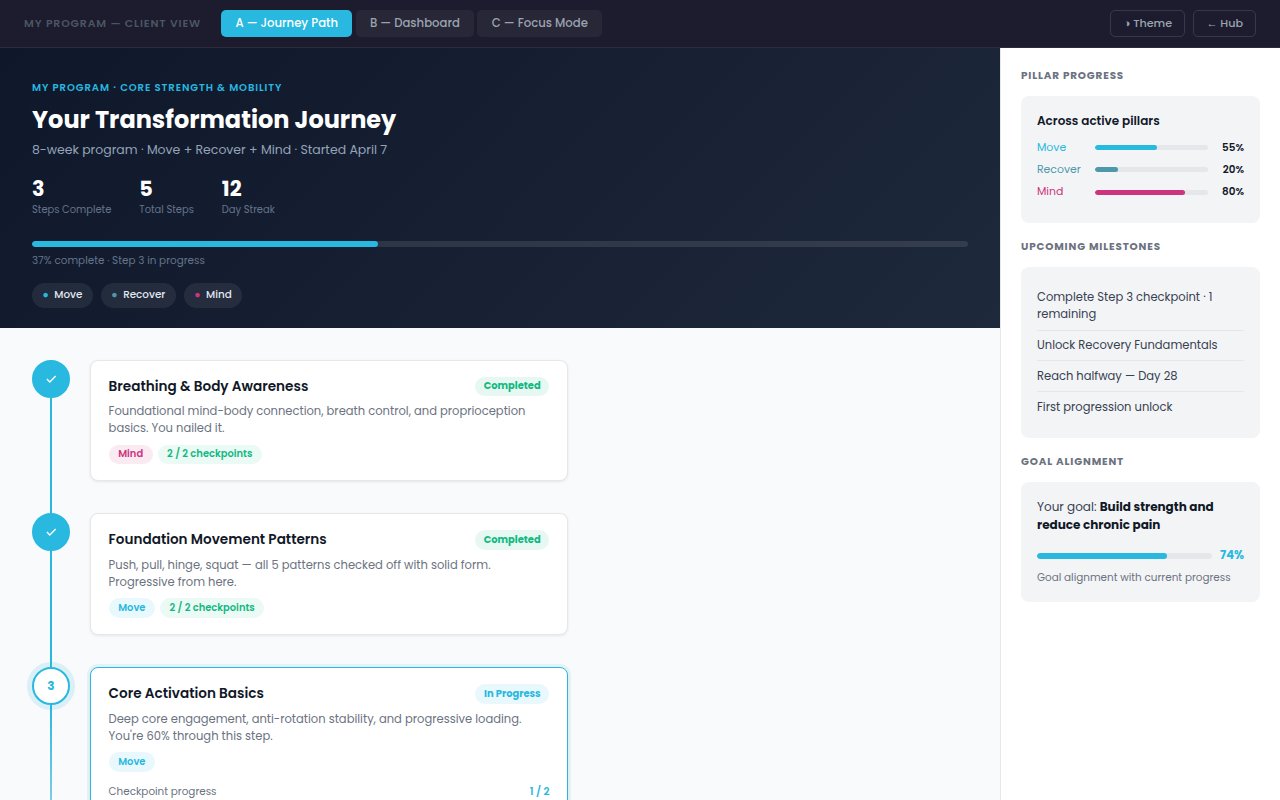
Task: Switch to the A — Journey Path tab
Action: 286,23
